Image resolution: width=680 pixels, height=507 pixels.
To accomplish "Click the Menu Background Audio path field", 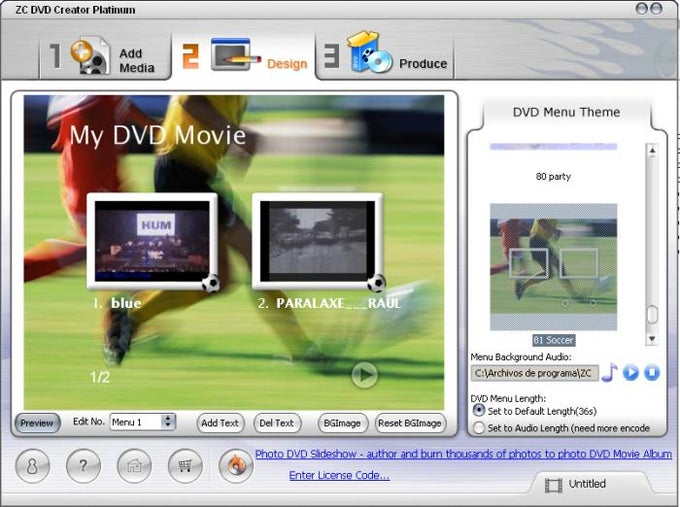I will [x=534, y=373].
